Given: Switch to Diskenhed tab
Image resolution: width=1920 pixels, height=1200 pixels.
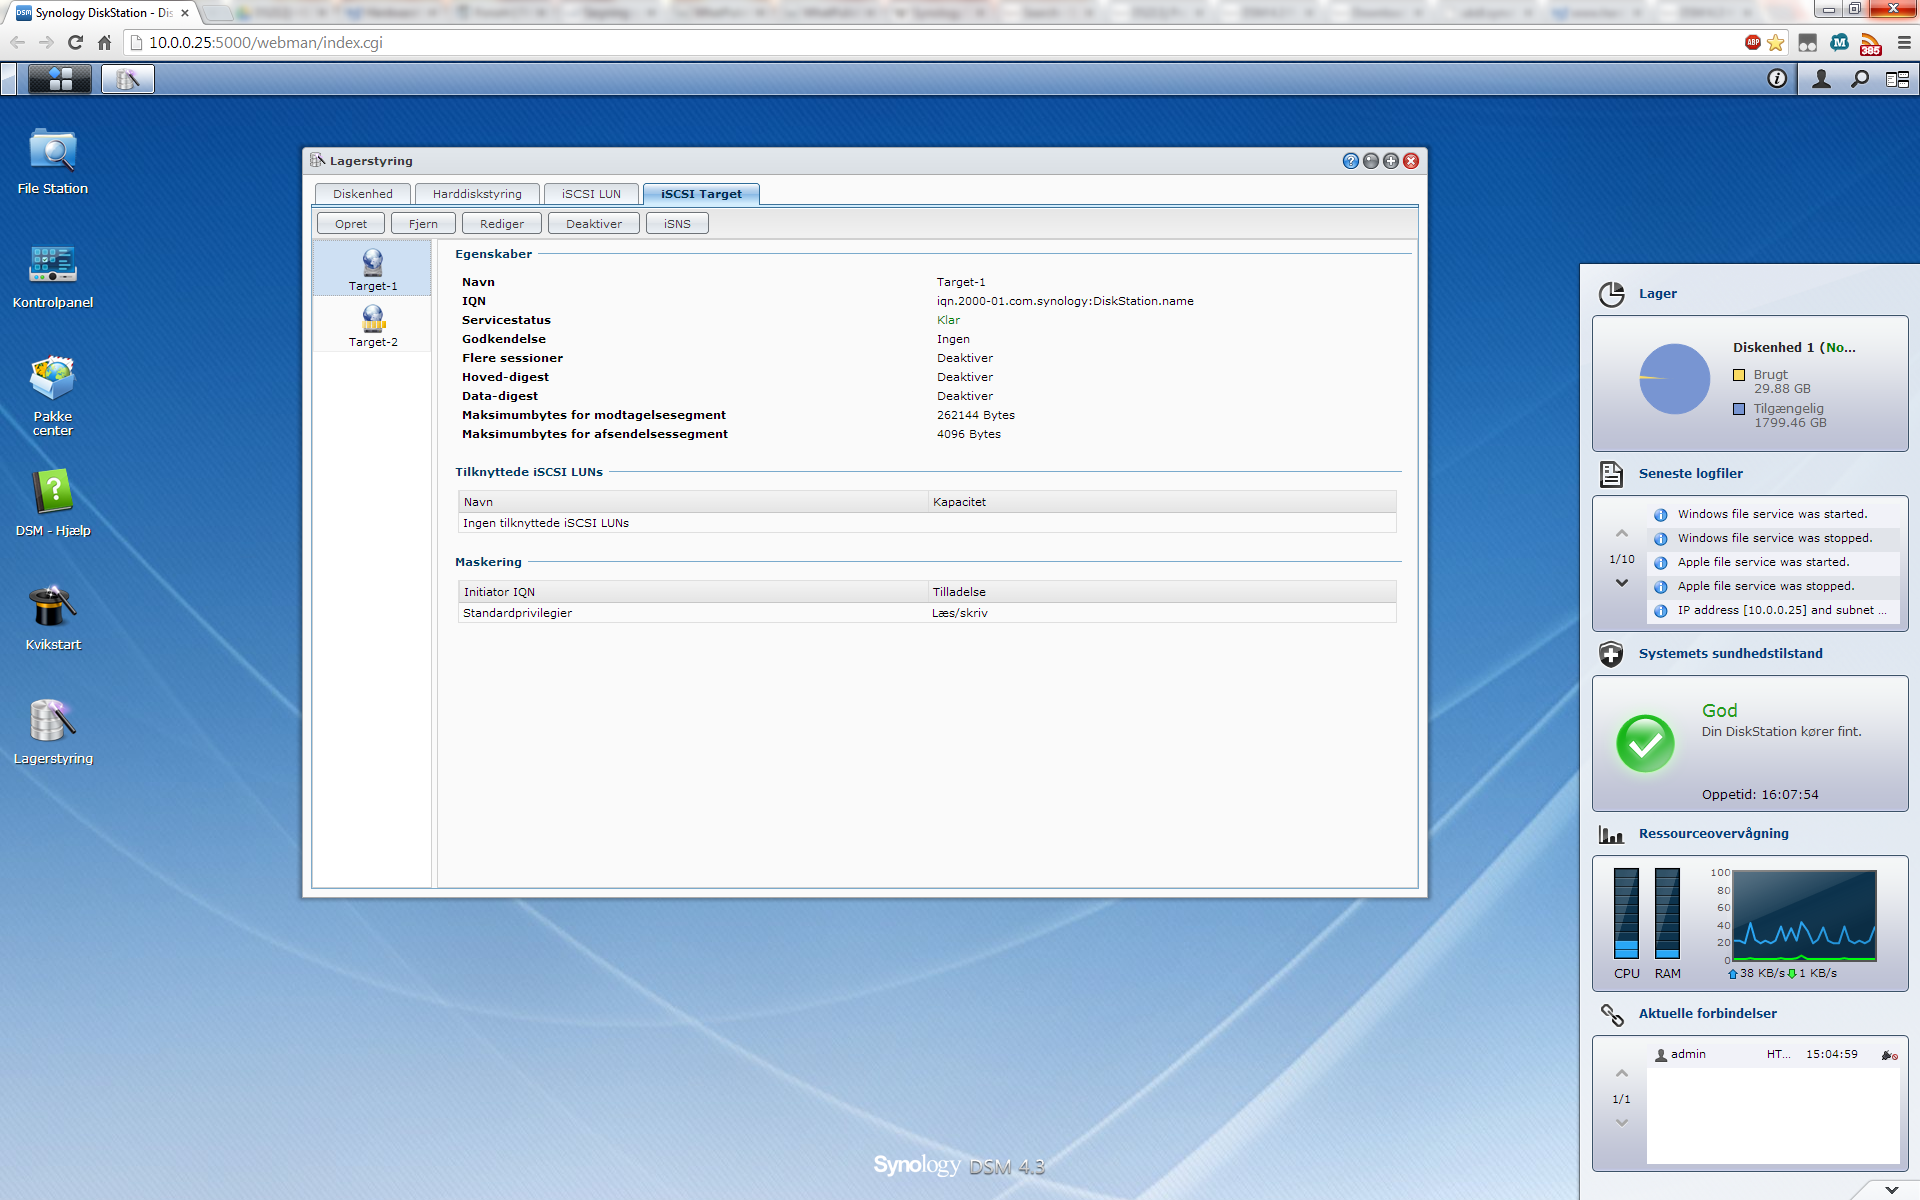Looking at the screenshot, I should coord(363,194).
